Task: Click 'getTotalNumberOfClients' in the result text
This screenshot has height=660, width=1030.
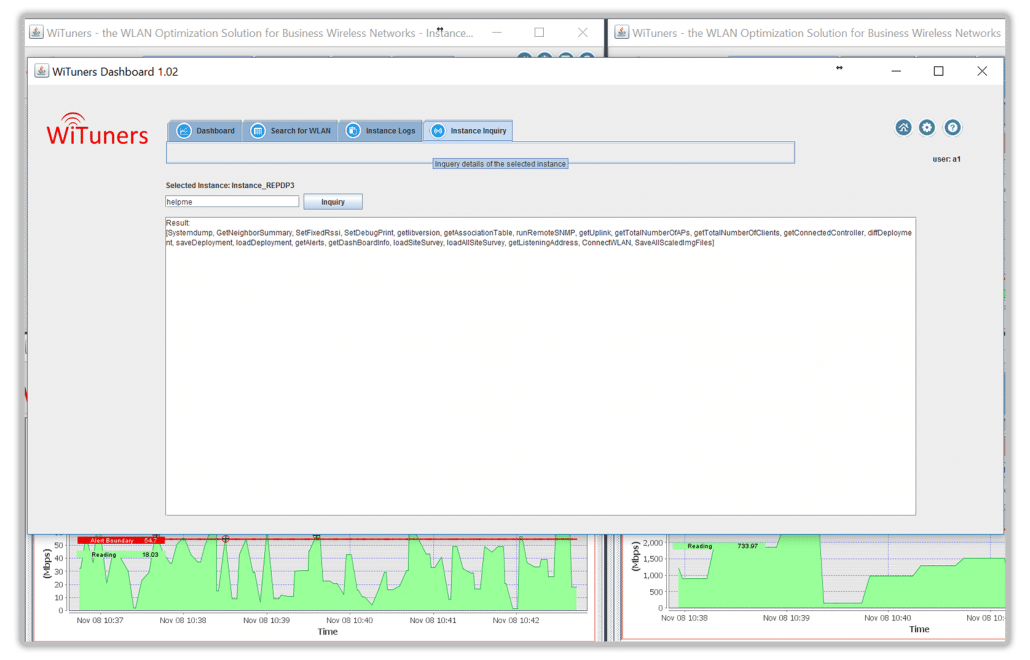Action: point(736,233)
